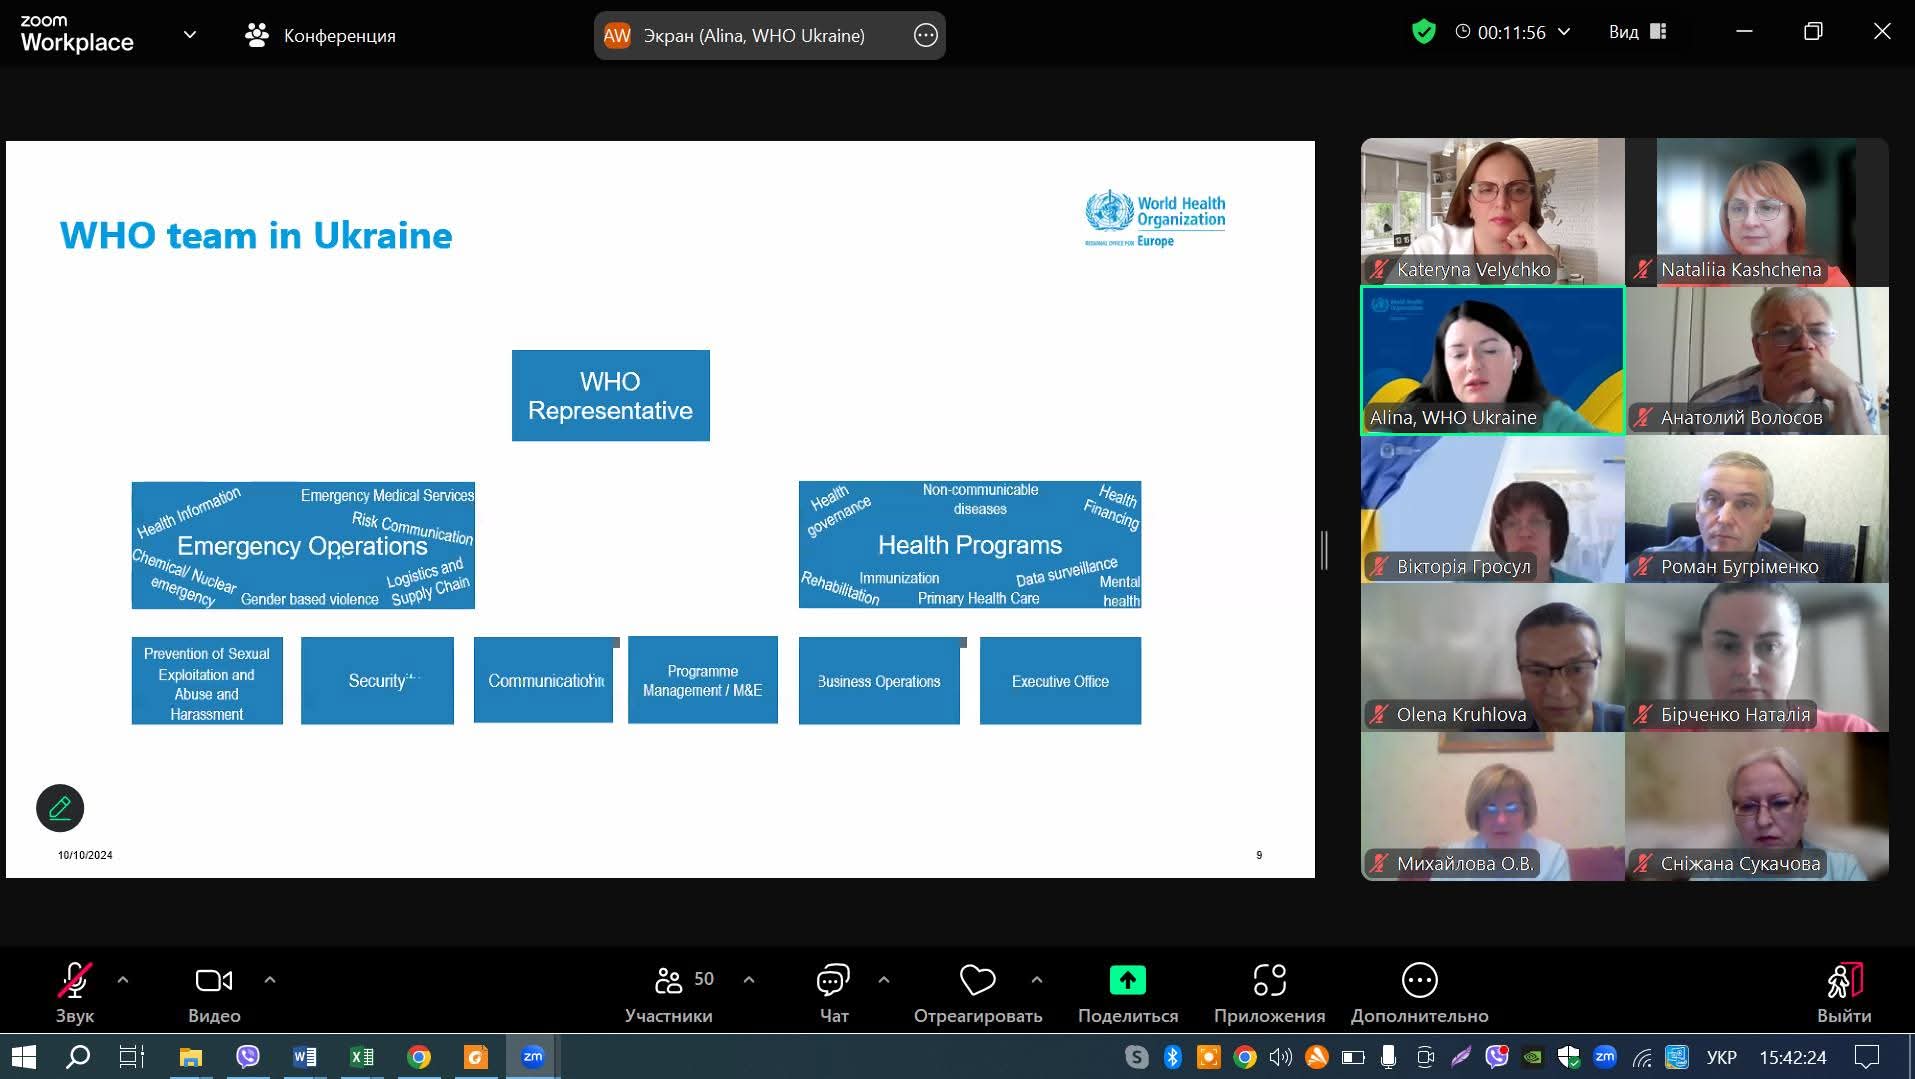The height and width of the screenshot is (1079, 1915).
Task: Open screen share options ellipsis button
Action: (x=925, y=36)
